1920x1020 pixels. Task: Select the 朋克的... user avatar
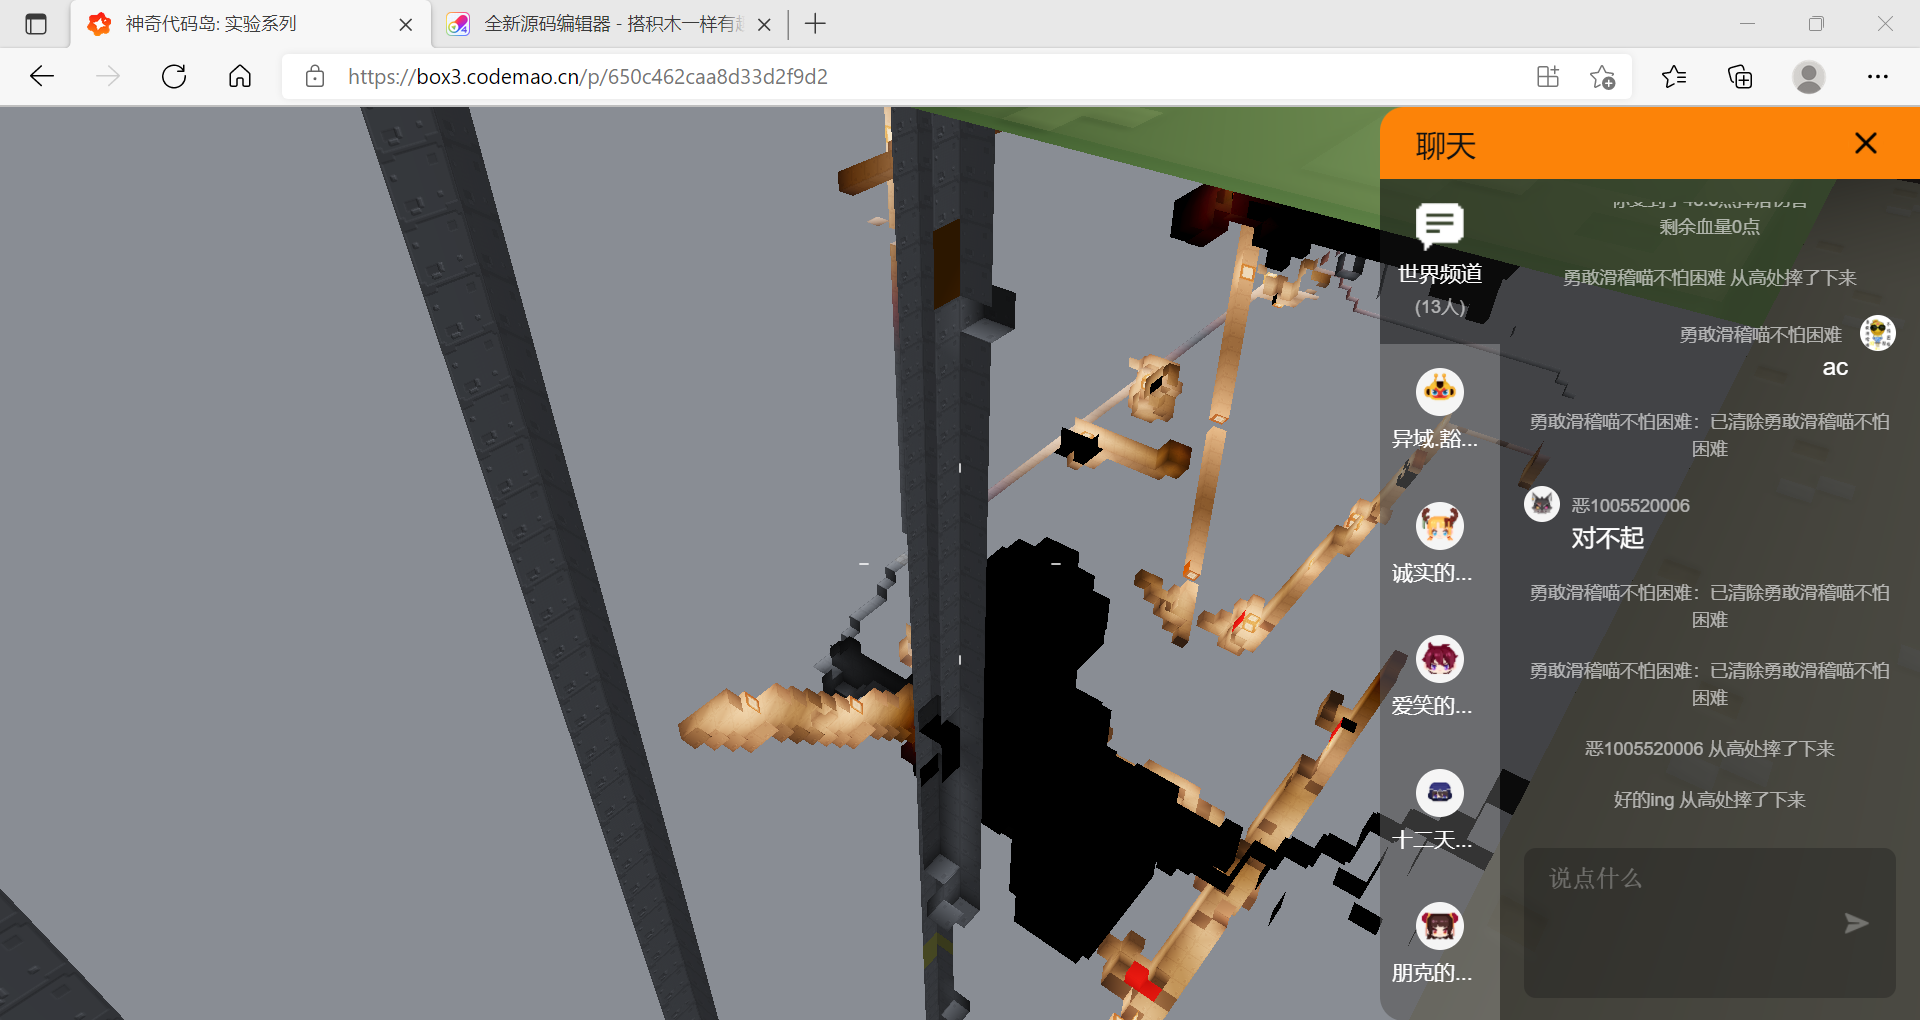[x=1440, y=926]
